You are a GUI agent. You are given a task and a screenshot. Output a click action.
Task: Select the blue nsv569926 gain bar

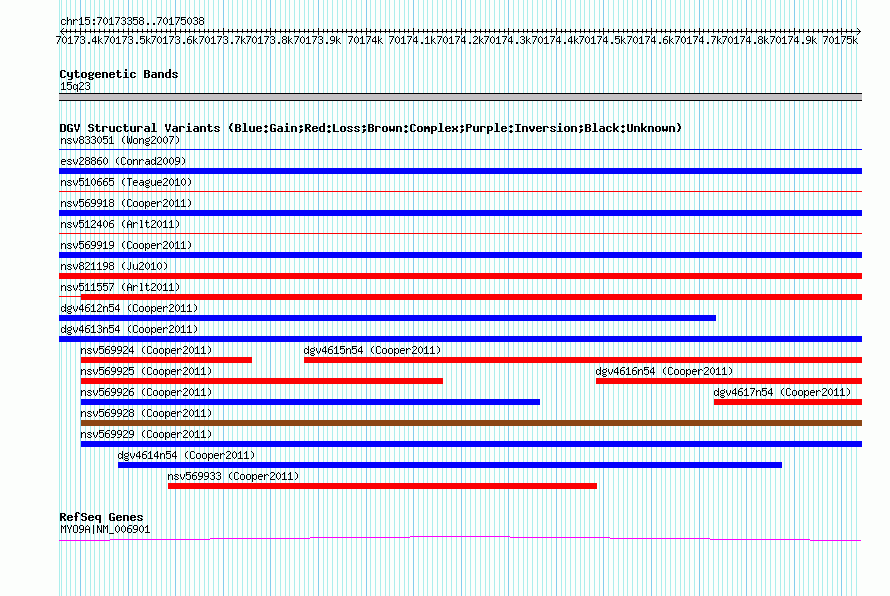coord(310,402)
